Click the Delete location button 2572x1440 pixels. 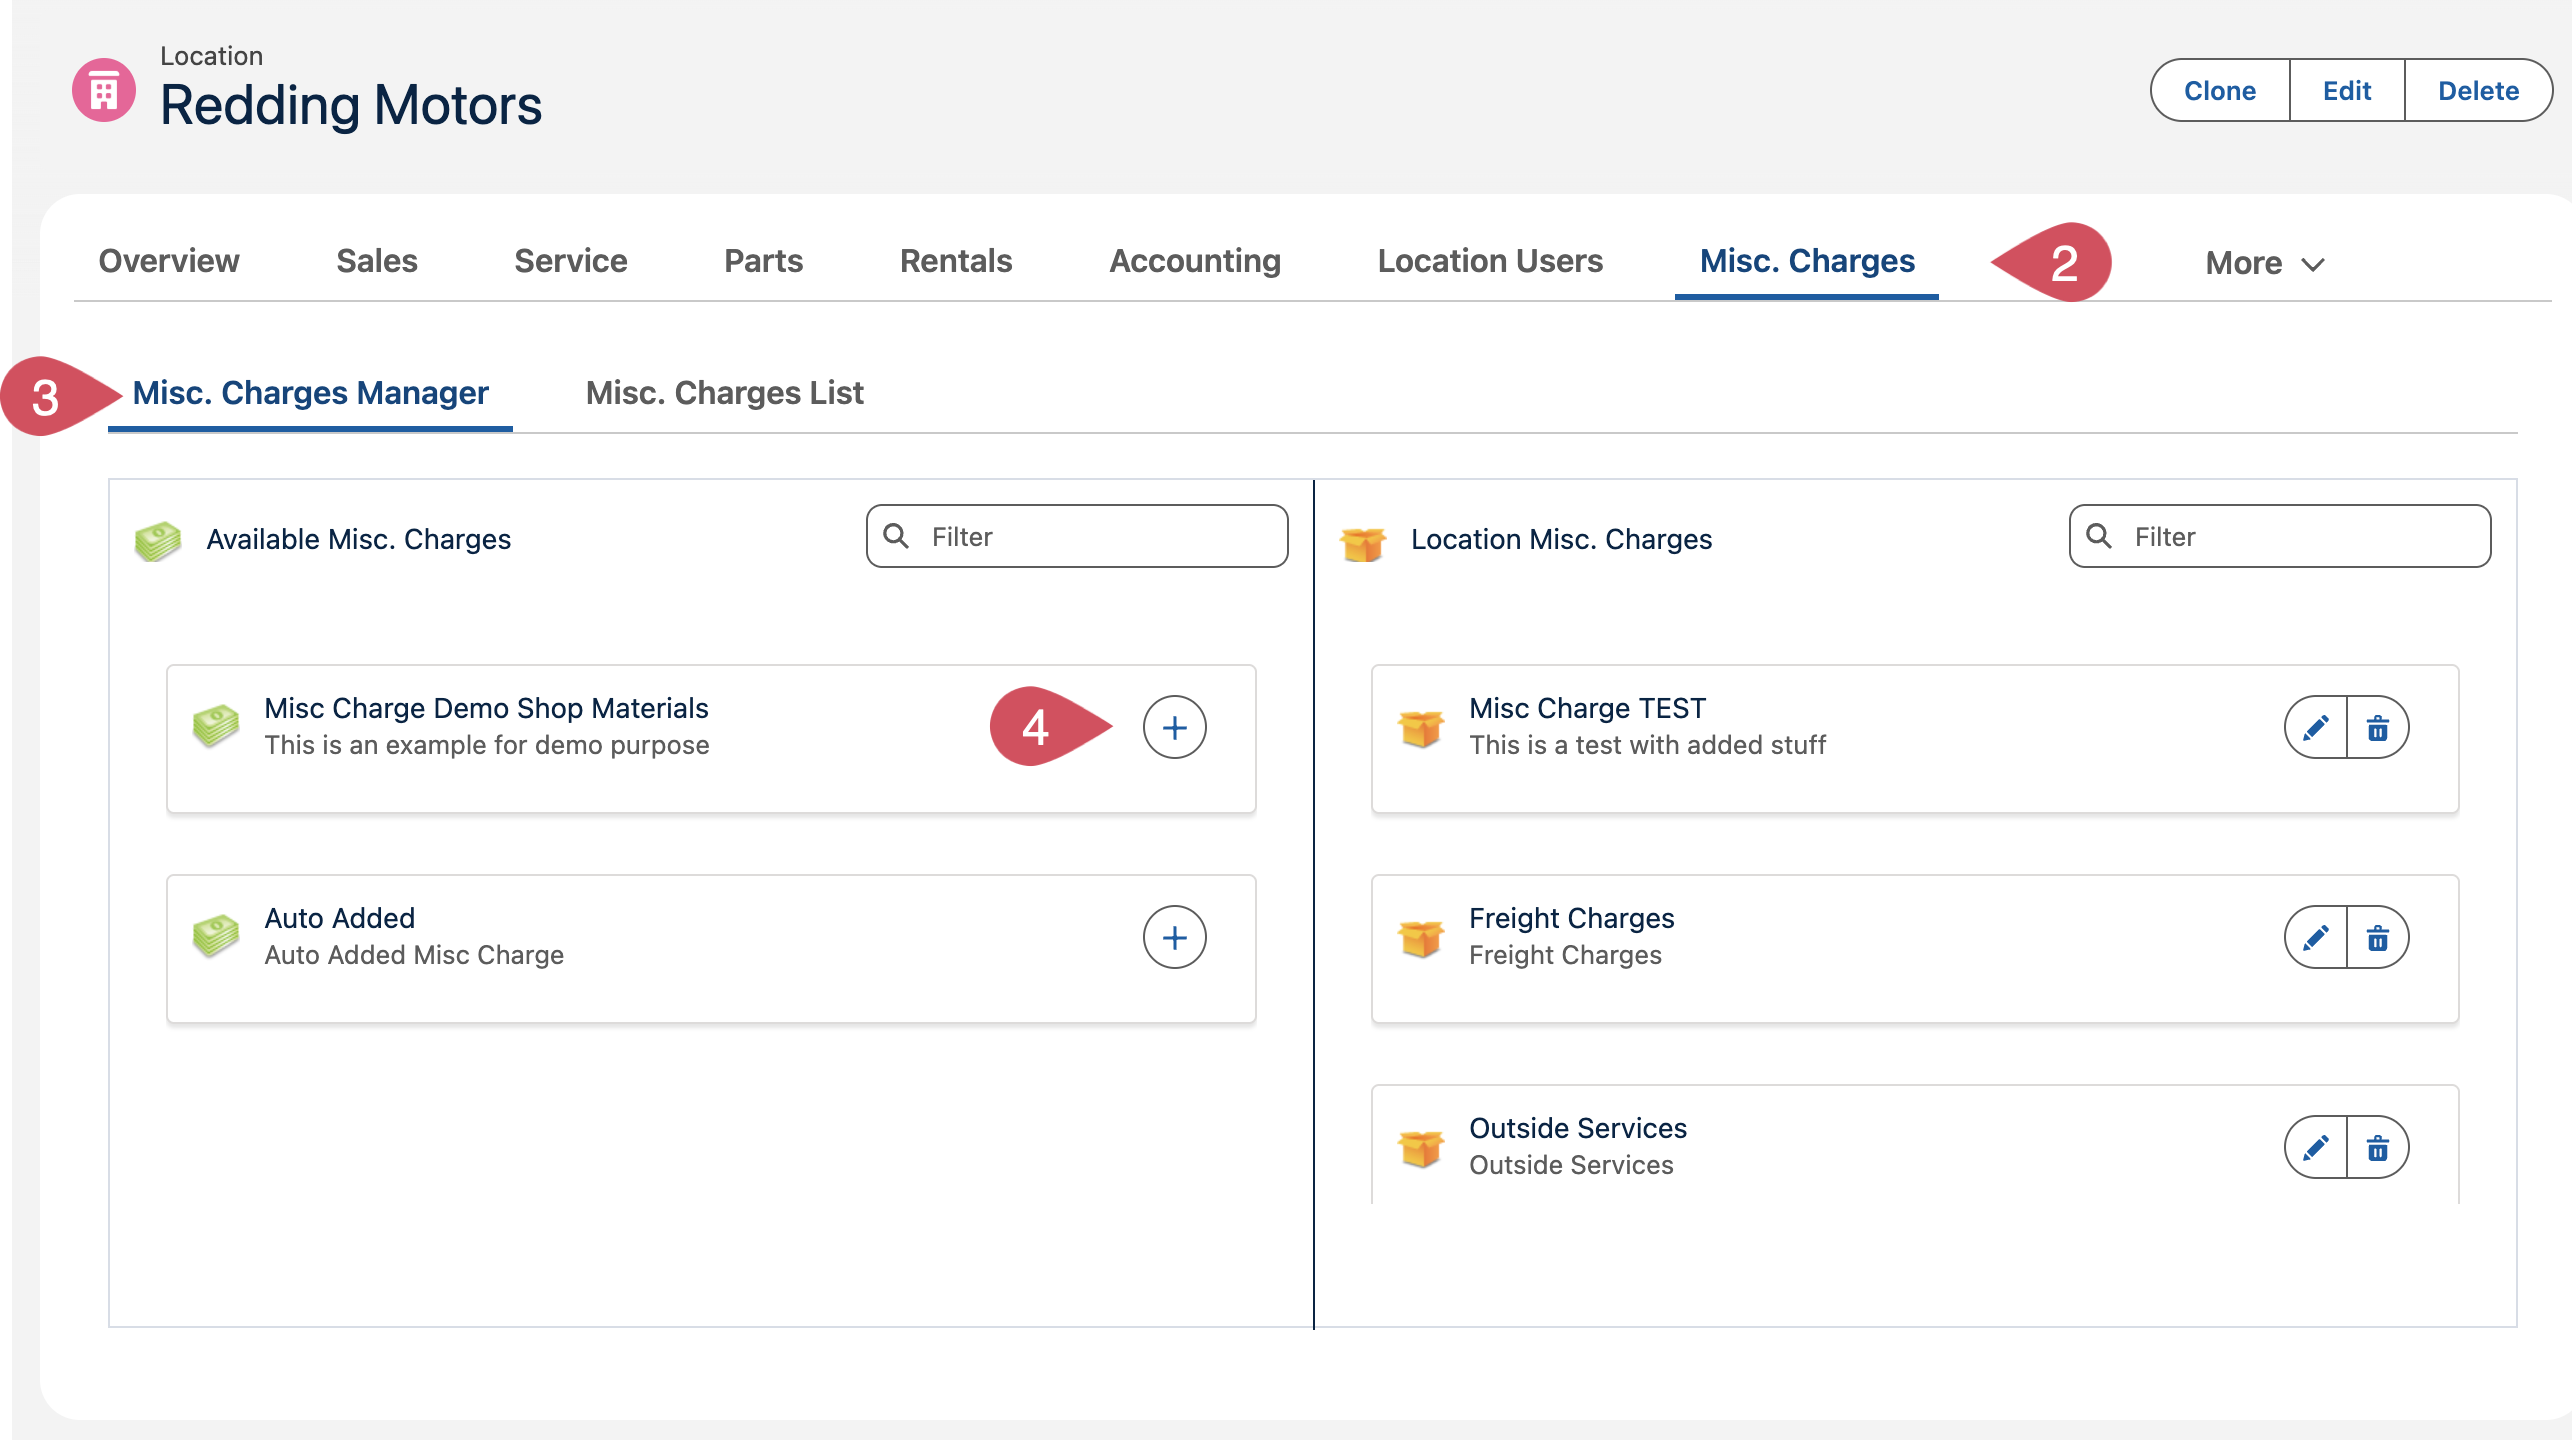[2478, 91]
